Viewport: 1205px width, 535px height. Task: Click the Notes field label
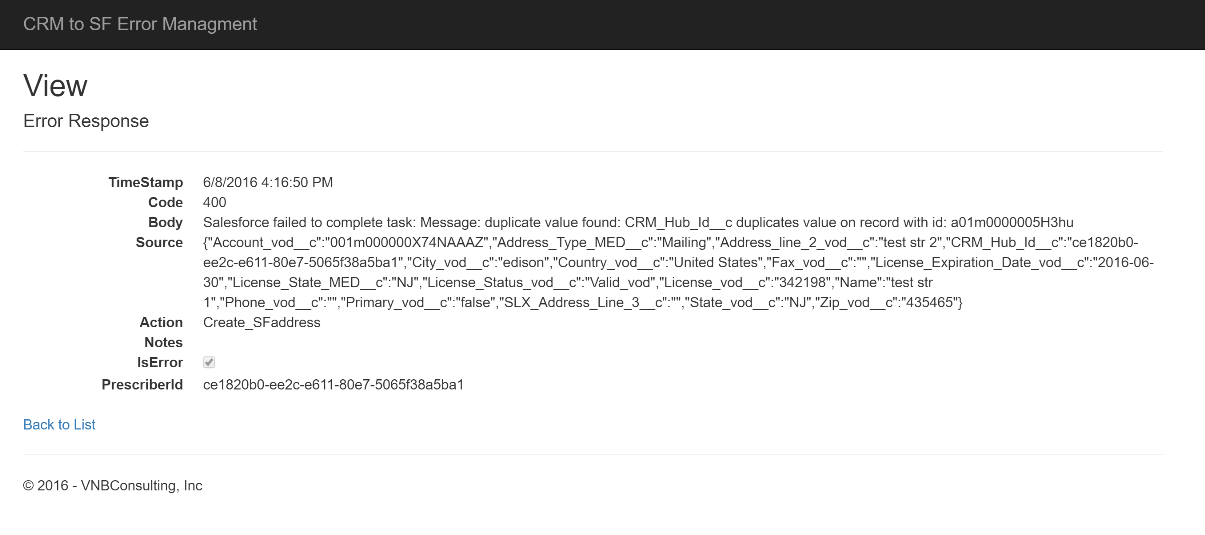point(163,342)
